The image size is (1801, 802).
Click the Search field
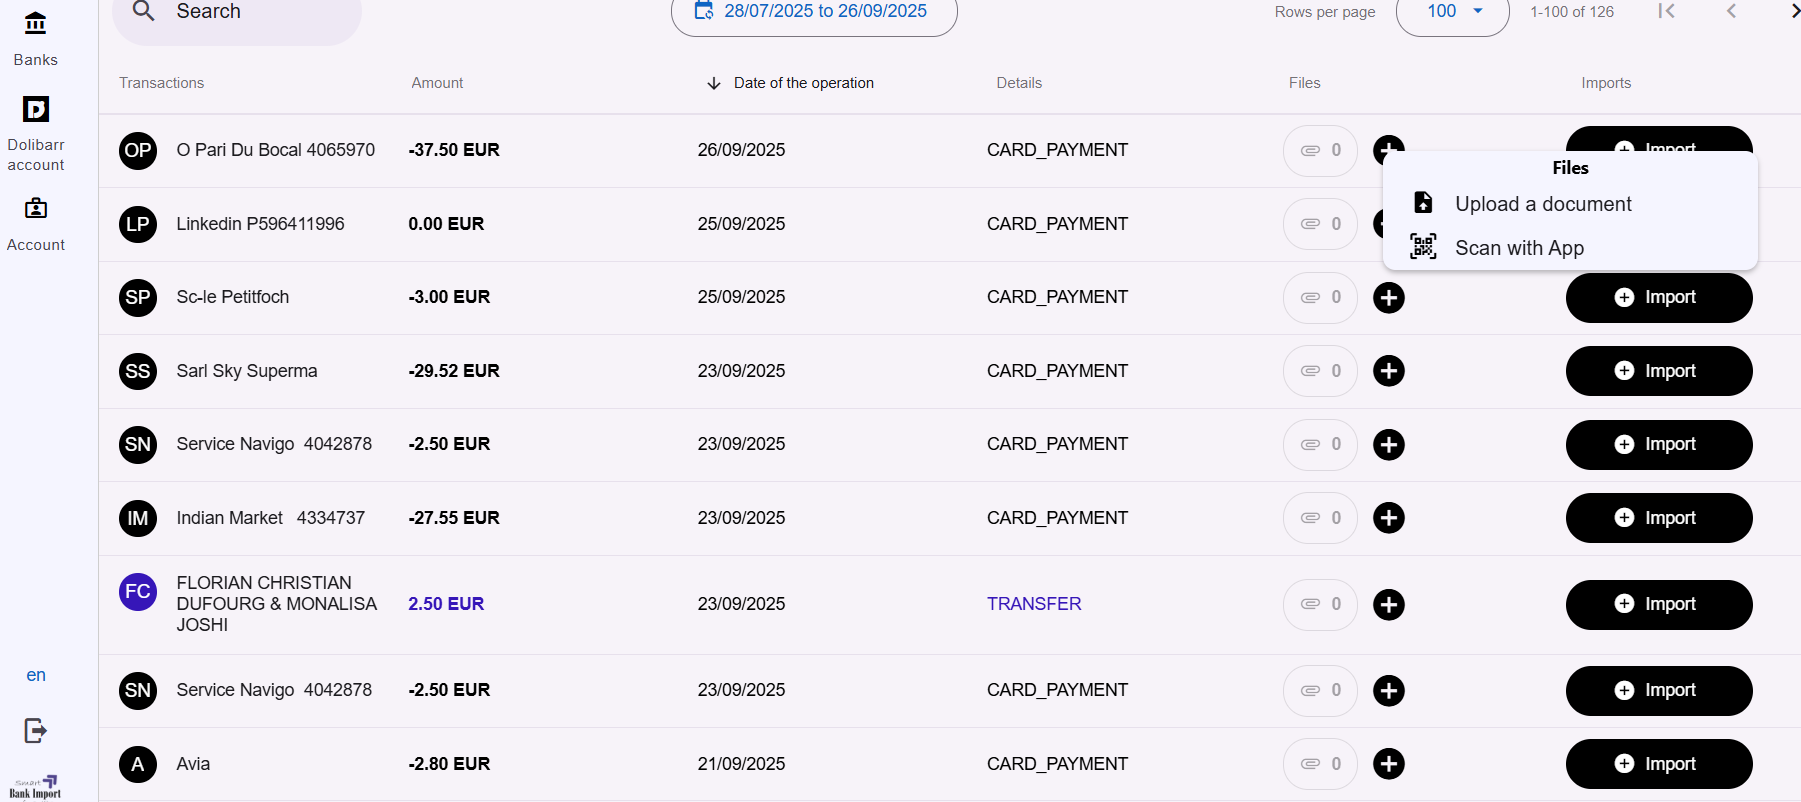[237, 12]
